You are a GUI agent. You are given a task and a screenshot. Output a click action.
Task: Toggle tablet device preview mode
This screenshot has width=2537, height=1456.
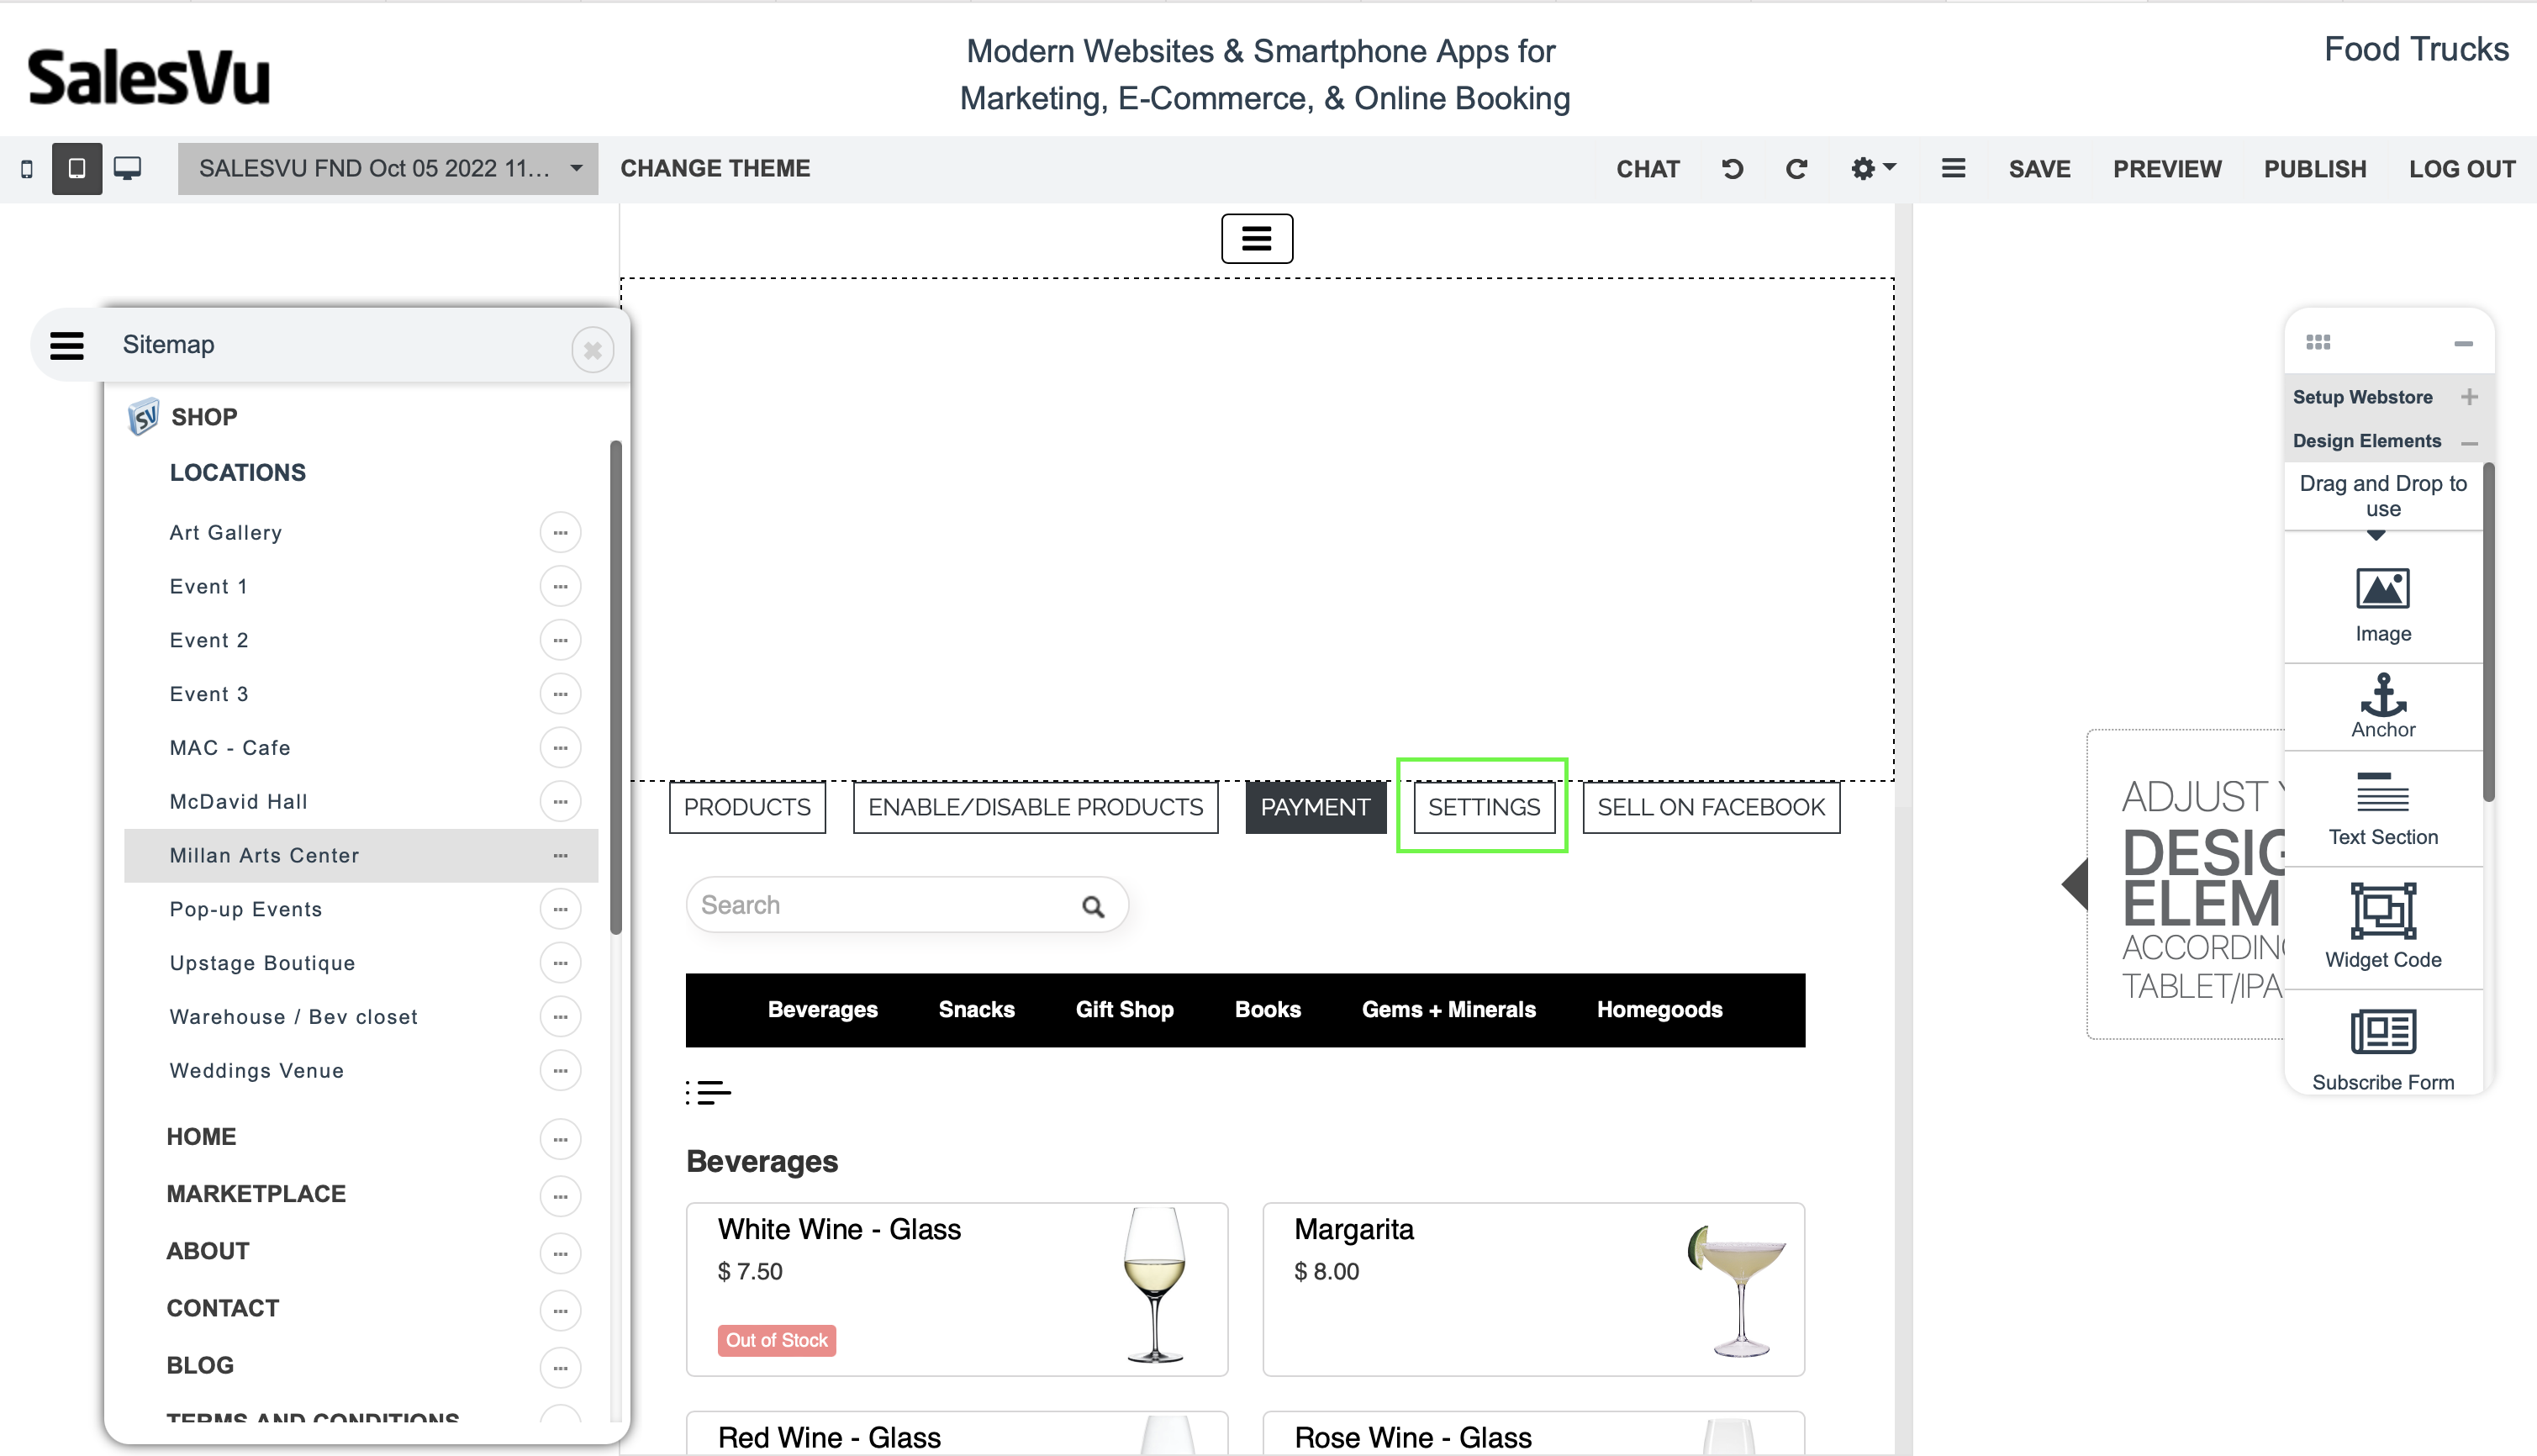[76, 169]
